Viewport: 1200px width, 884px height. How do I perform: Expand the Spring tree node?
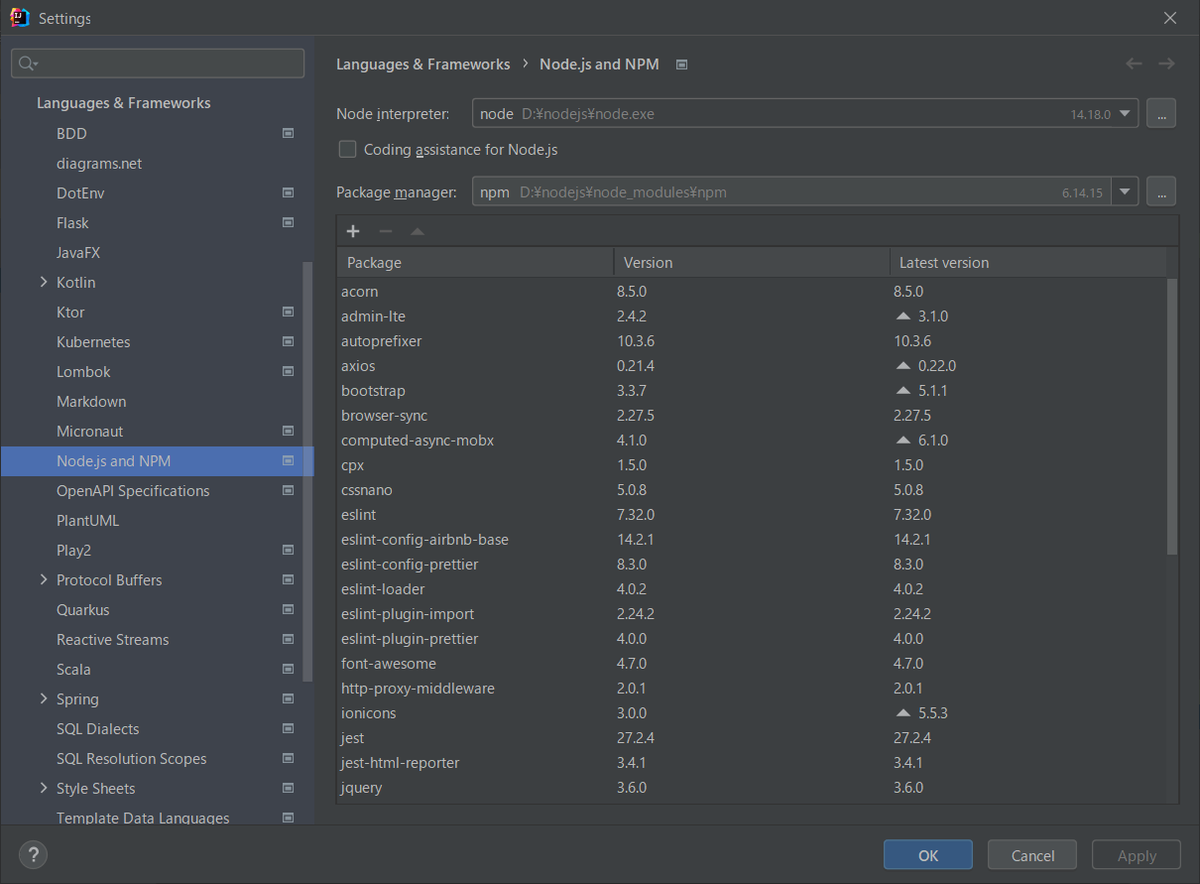pos(43,699)
